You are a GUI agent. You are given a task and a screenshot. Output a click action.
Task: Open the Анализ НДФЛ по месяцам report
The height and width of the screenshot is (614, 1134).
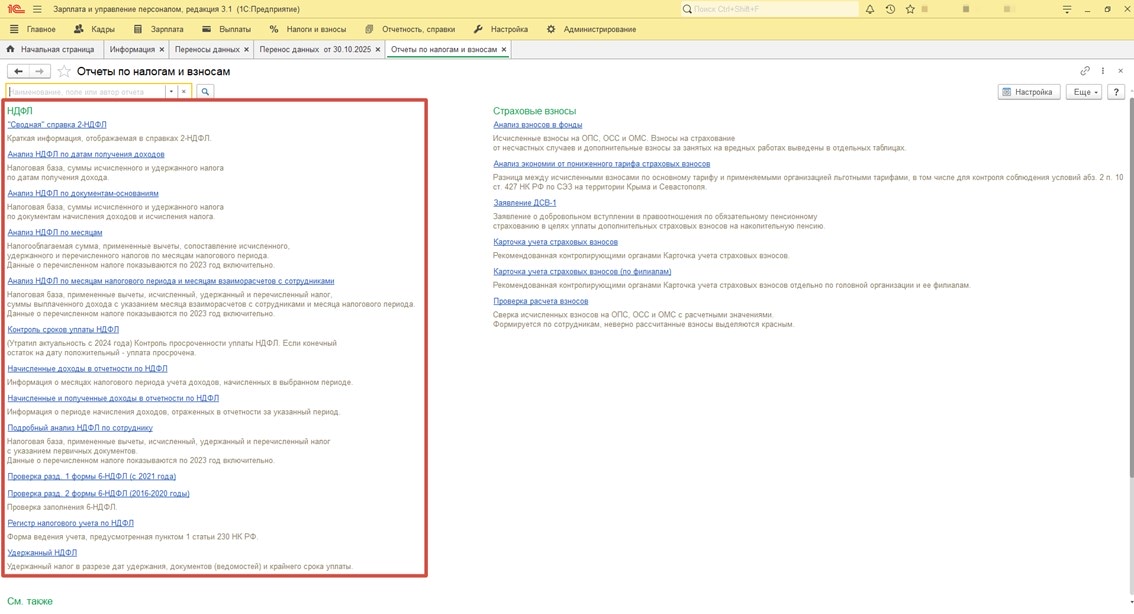point(55,232)
